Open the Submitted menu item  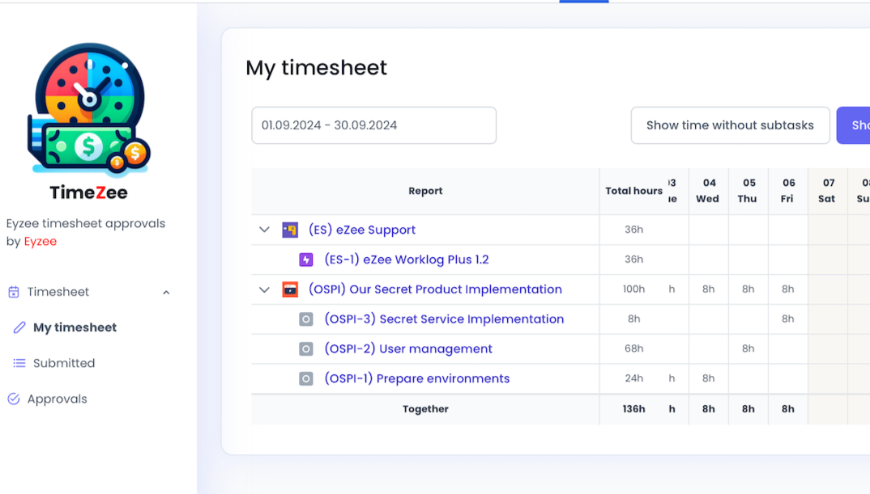[x=64, y=363]
